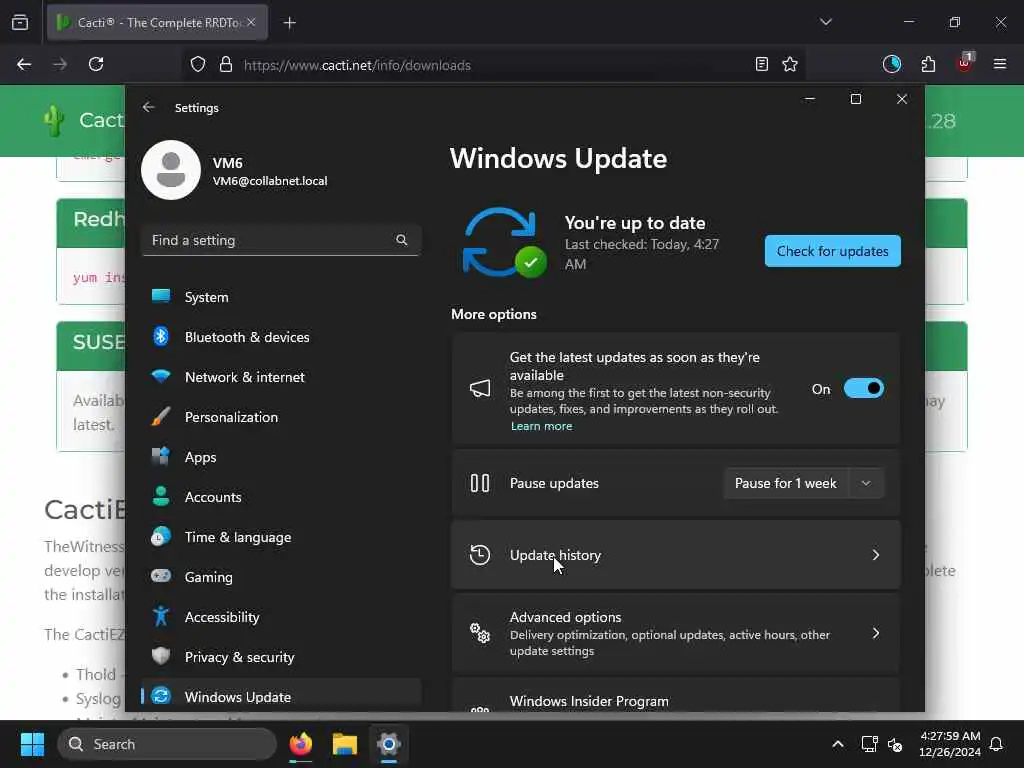
Task: Click Firefox forward navigation arrow
Action: coord(60,64)
